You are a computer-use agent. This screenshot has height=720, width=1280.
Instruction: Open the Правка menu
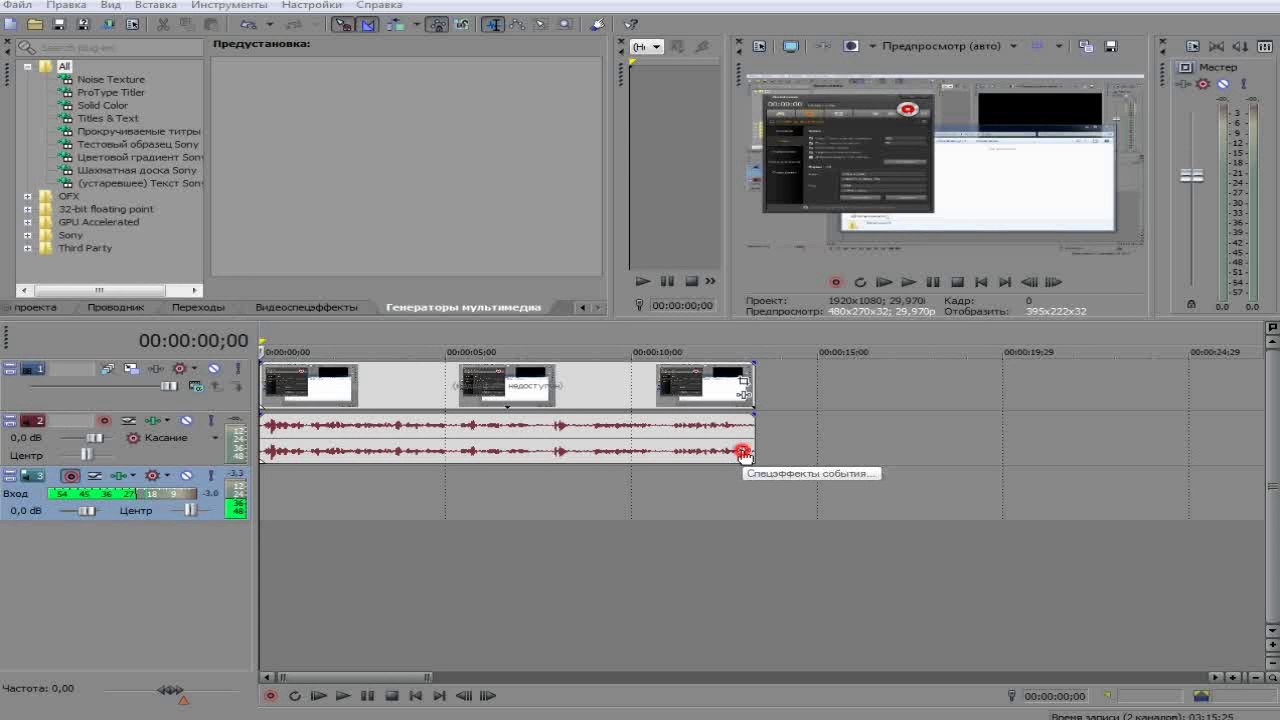pyautogui.click(x=66, y=5)
